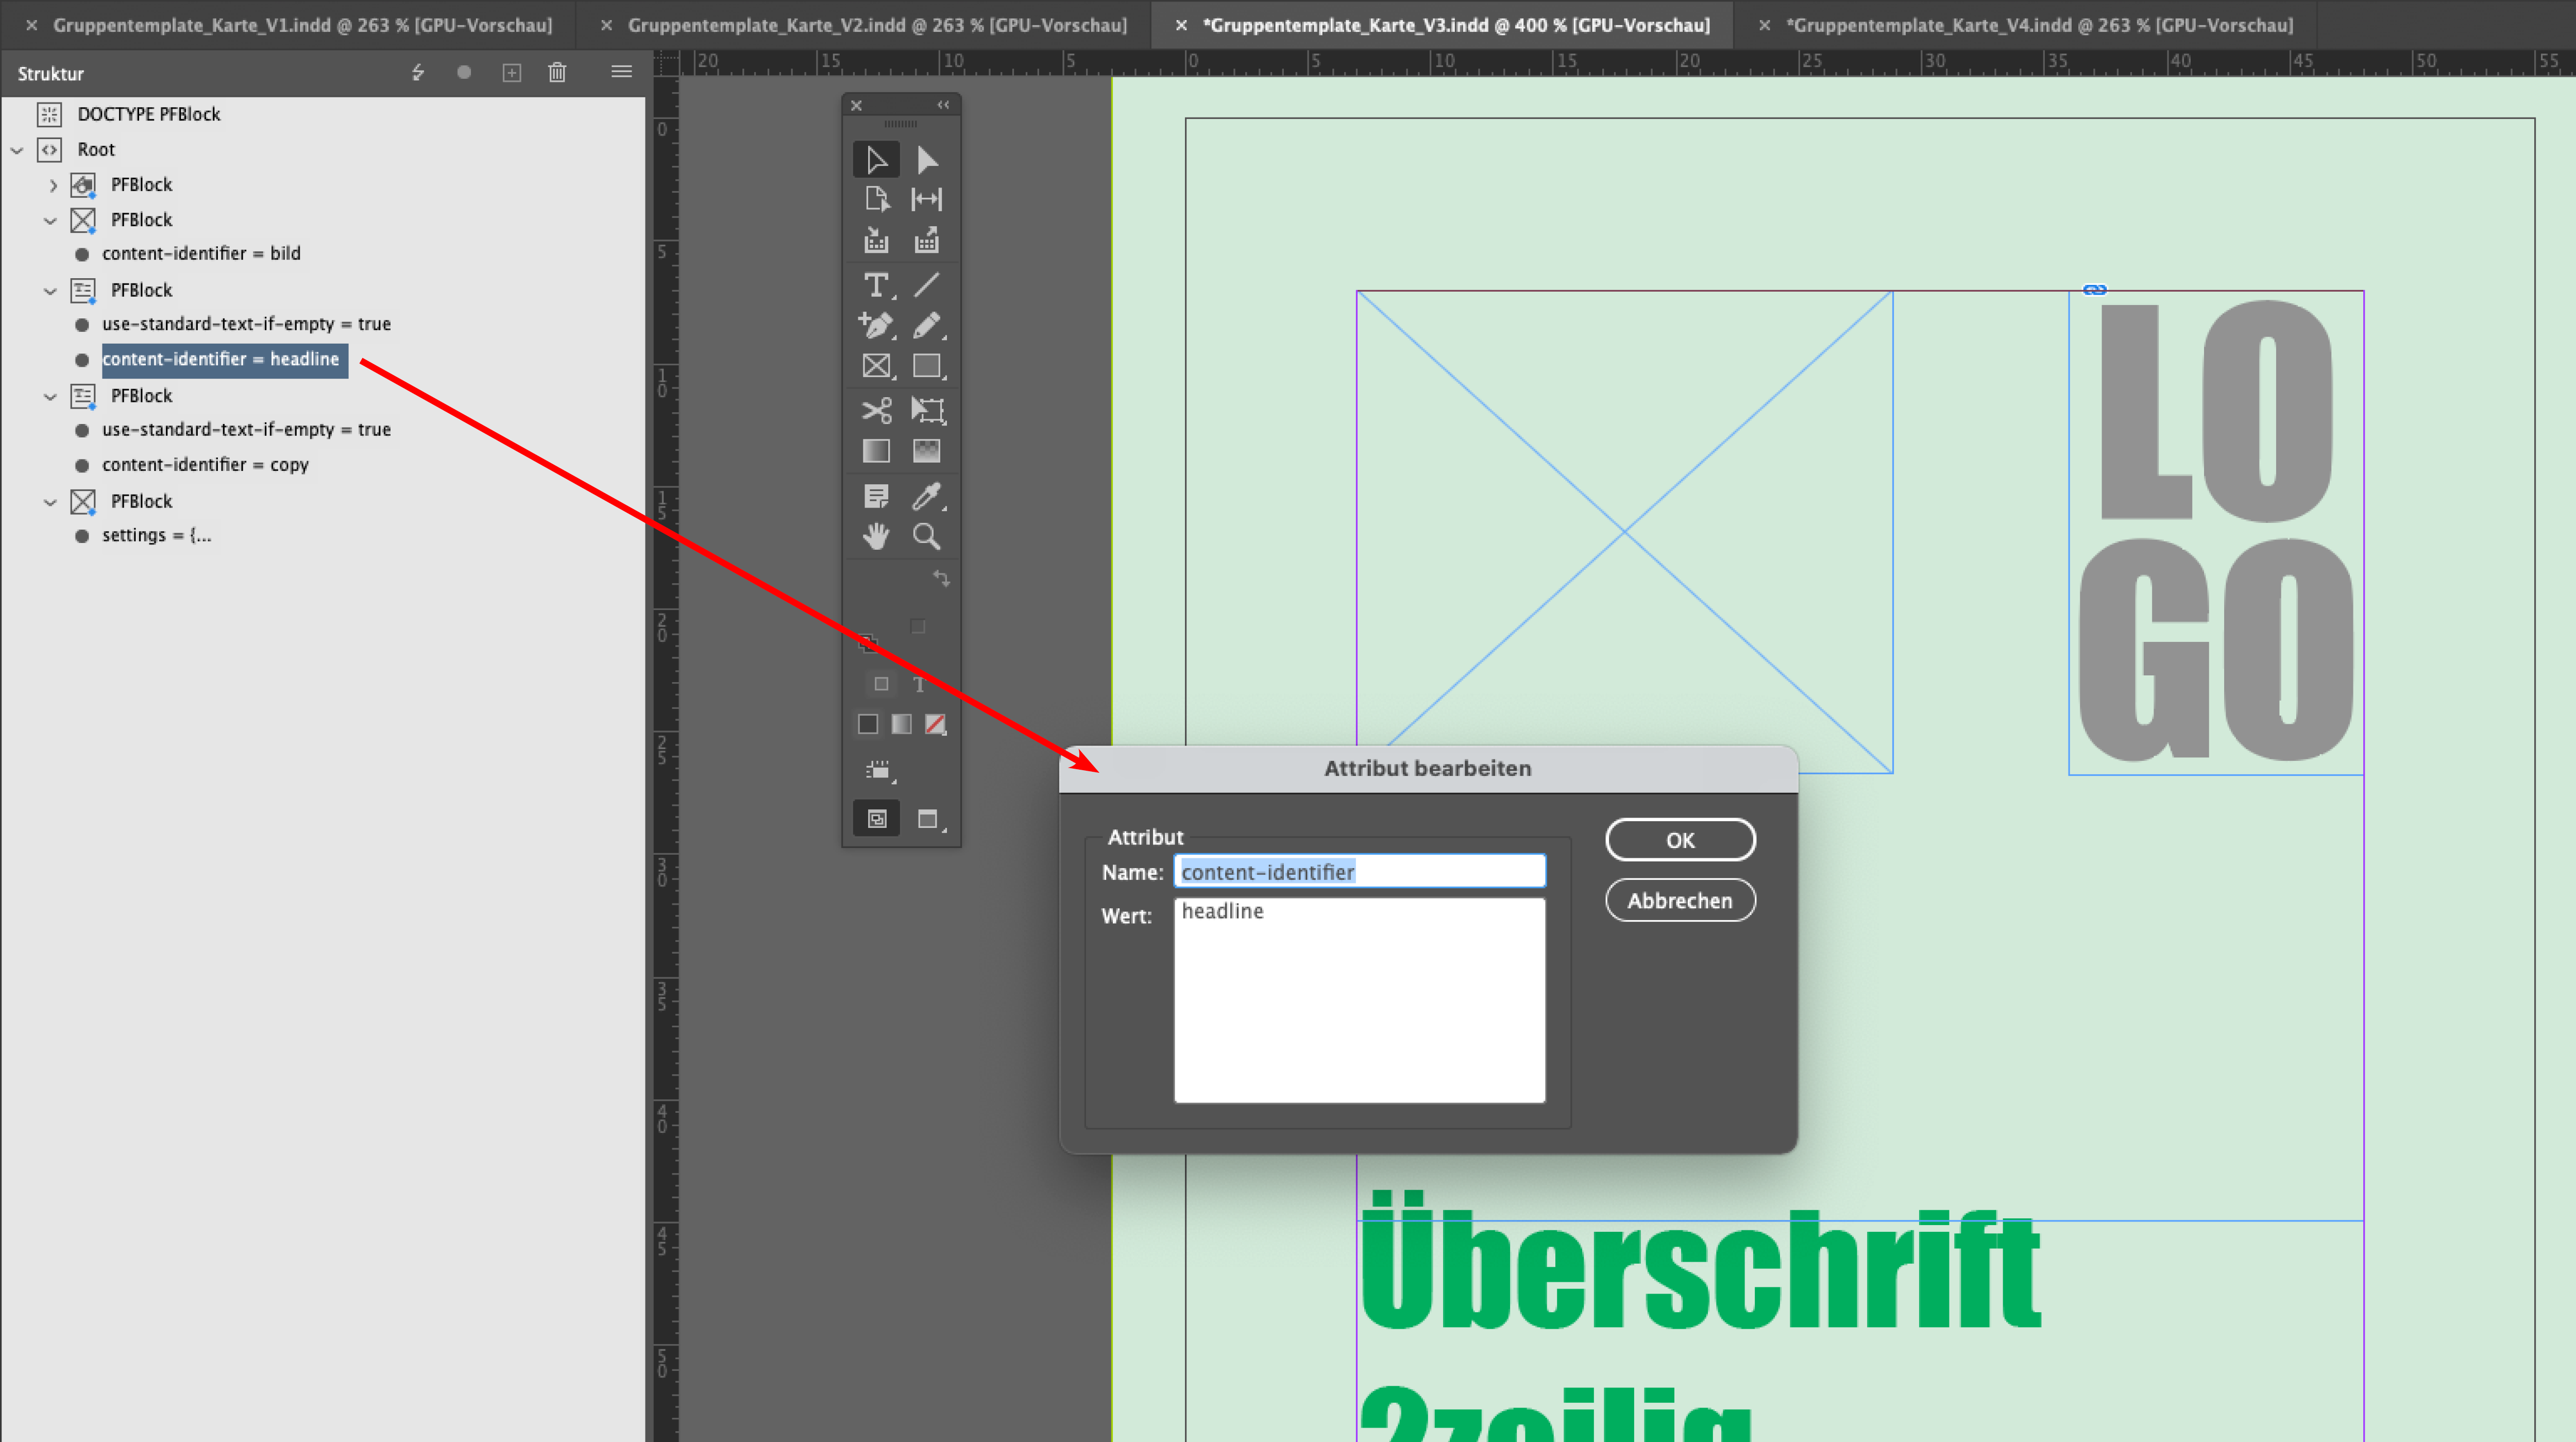Choose the Scissors tool
The width and height of the screenshot is (2576, 1442).
pyautogui.click(x=876, y=410)
